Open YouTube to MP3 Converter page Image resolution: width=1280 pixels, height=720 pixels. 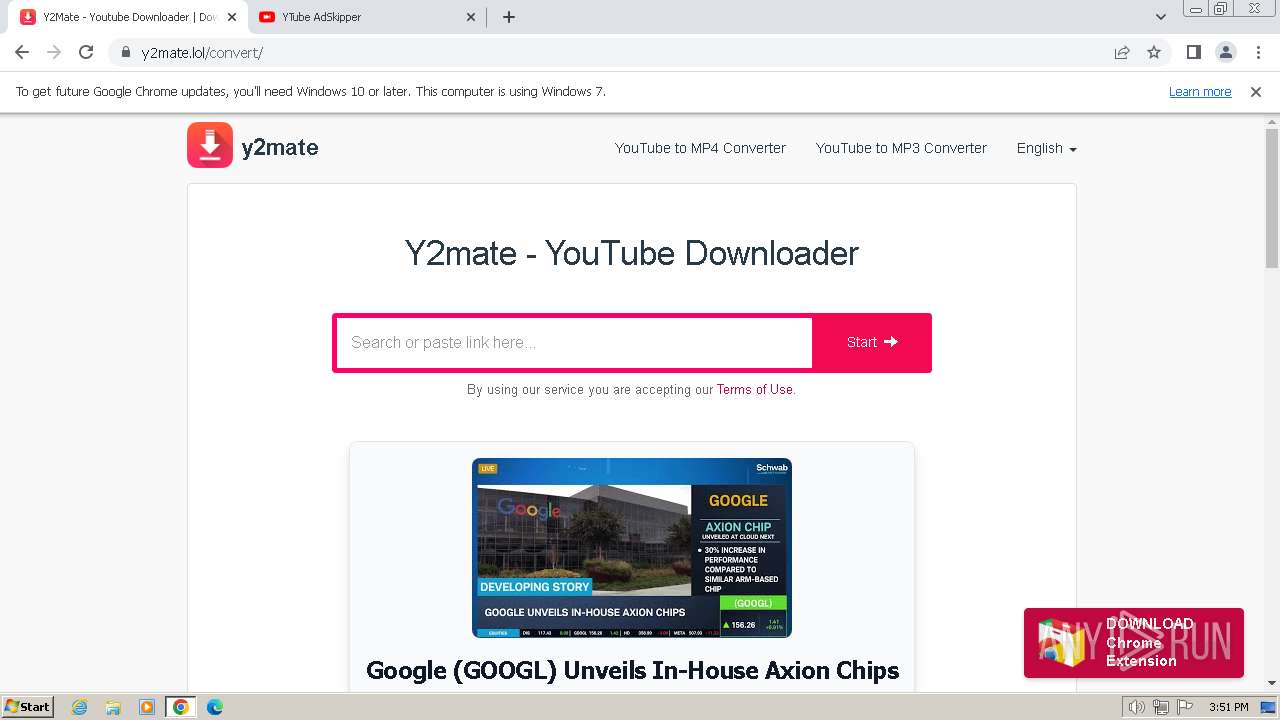click(x=901, y=148)
